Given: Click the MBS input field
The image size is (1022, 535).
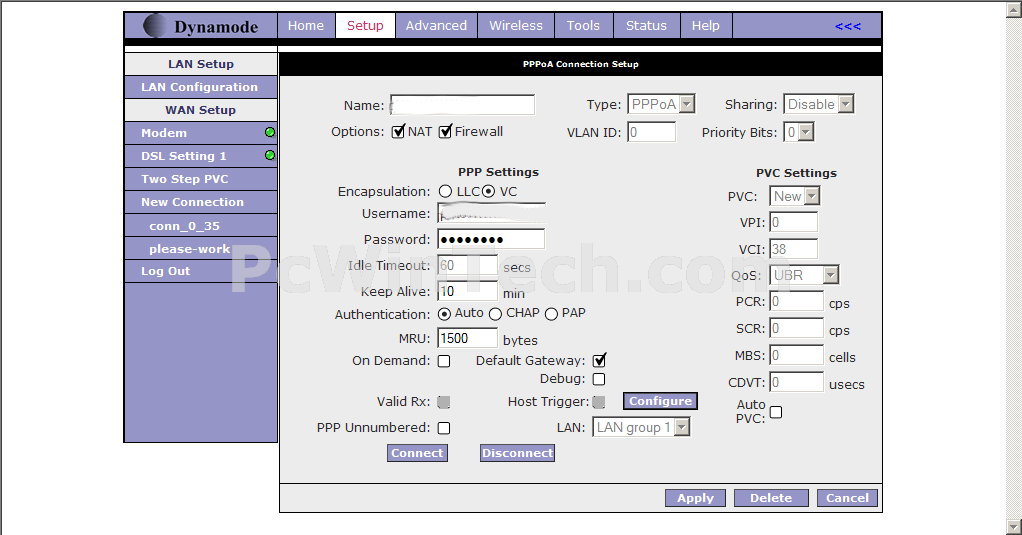Looking at the screenshot, I should coord(796,355).
